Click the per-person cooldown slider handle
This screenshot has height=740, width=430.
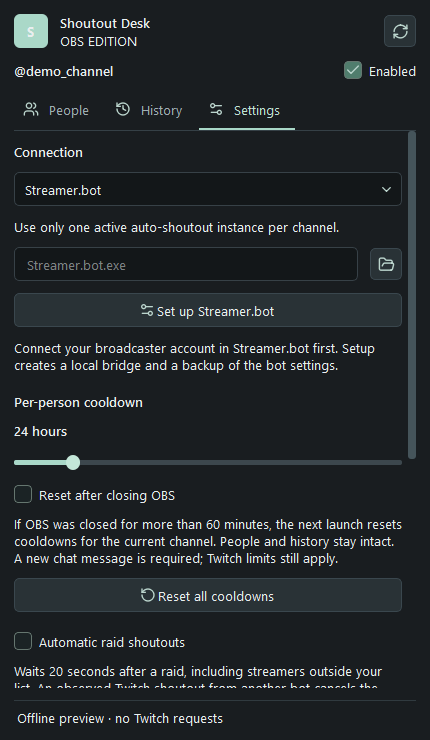coord(73,462)
